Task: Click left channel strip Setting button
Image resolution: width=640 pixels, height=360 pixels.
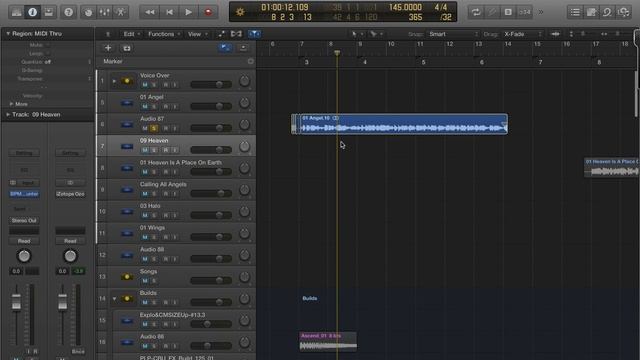Action: pos(24,153)
